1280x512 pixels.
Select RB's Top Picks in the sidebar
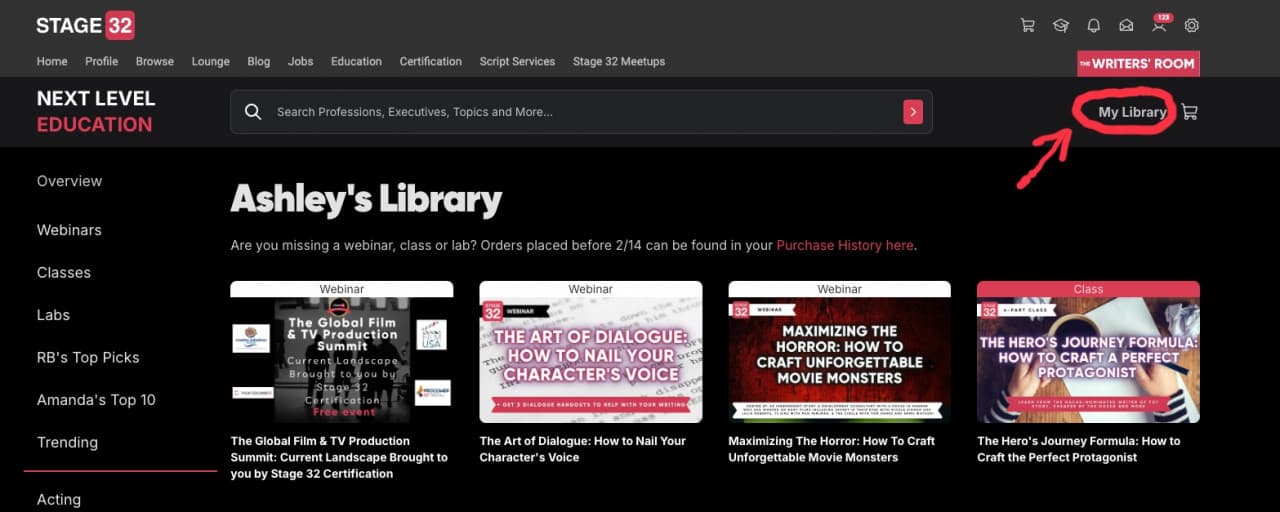pos(88,357)
